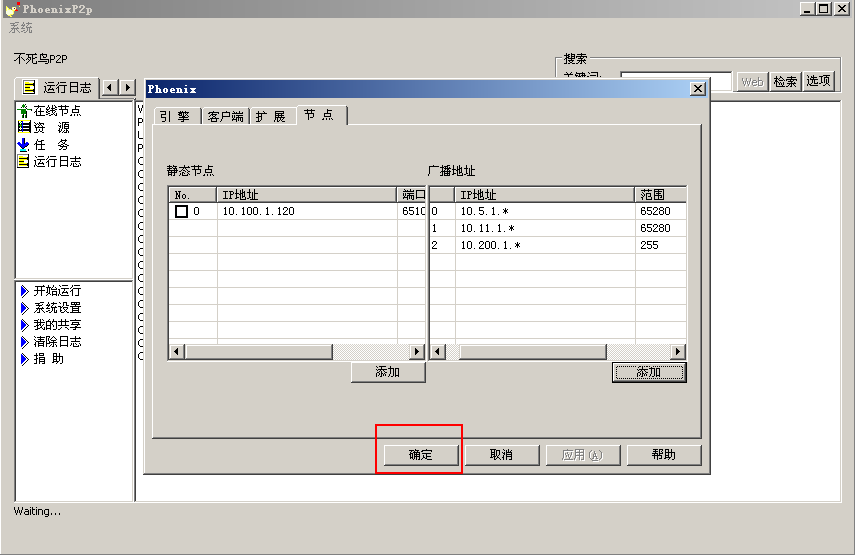The width and height of the screenshot is (855, 555).
Task: Click 添加 under broadcast address list
Action: point(649,372)
